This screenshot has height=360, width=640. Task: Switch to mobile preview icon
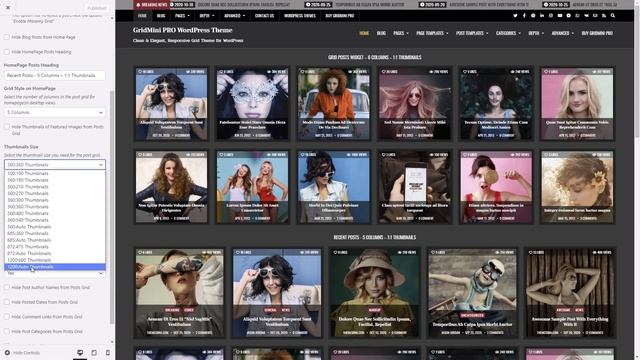[108, 353]
